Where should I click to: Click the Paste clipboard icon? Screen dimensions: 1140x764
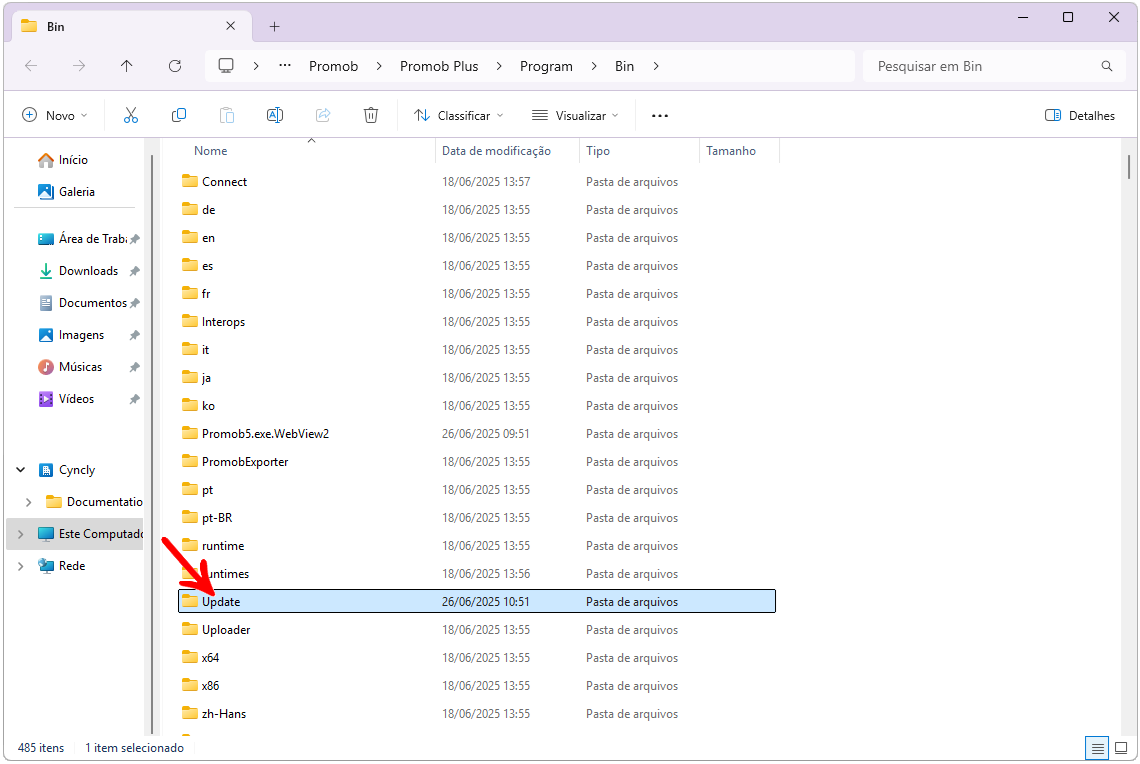pos(227,116)
